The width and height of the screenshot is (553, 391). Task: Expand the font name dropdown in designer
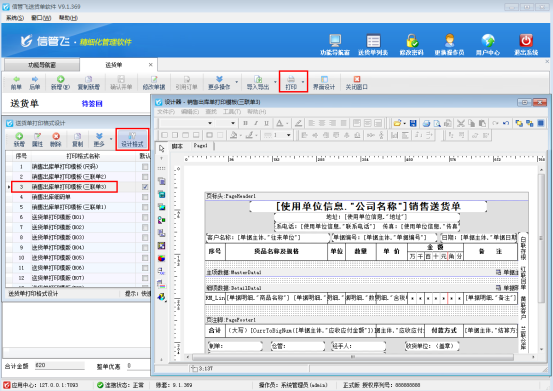click(x=210, y=123)
